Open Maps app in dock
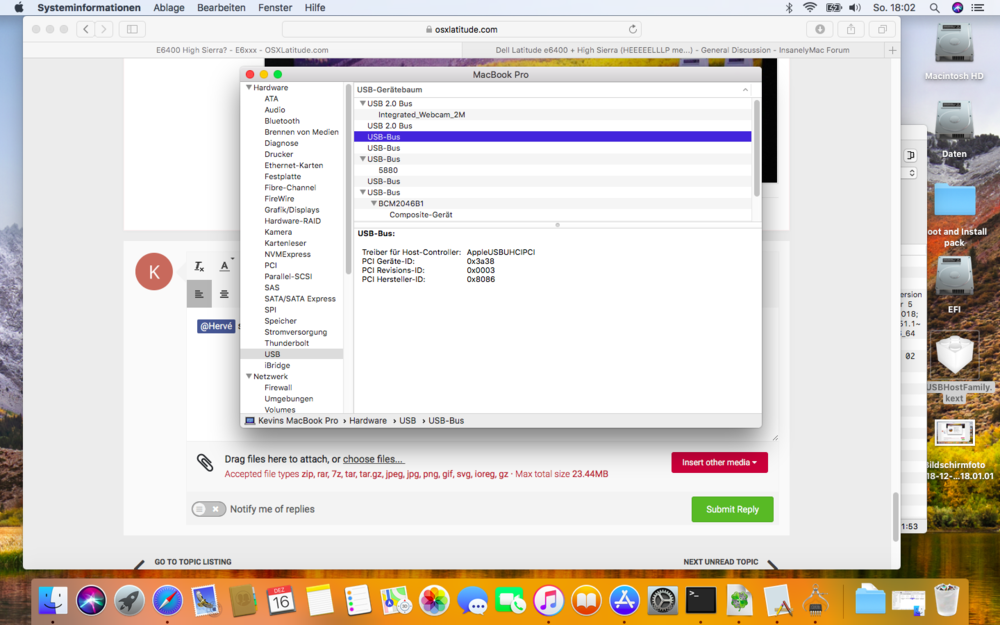 pyautogui.click(x=395, y=601)
